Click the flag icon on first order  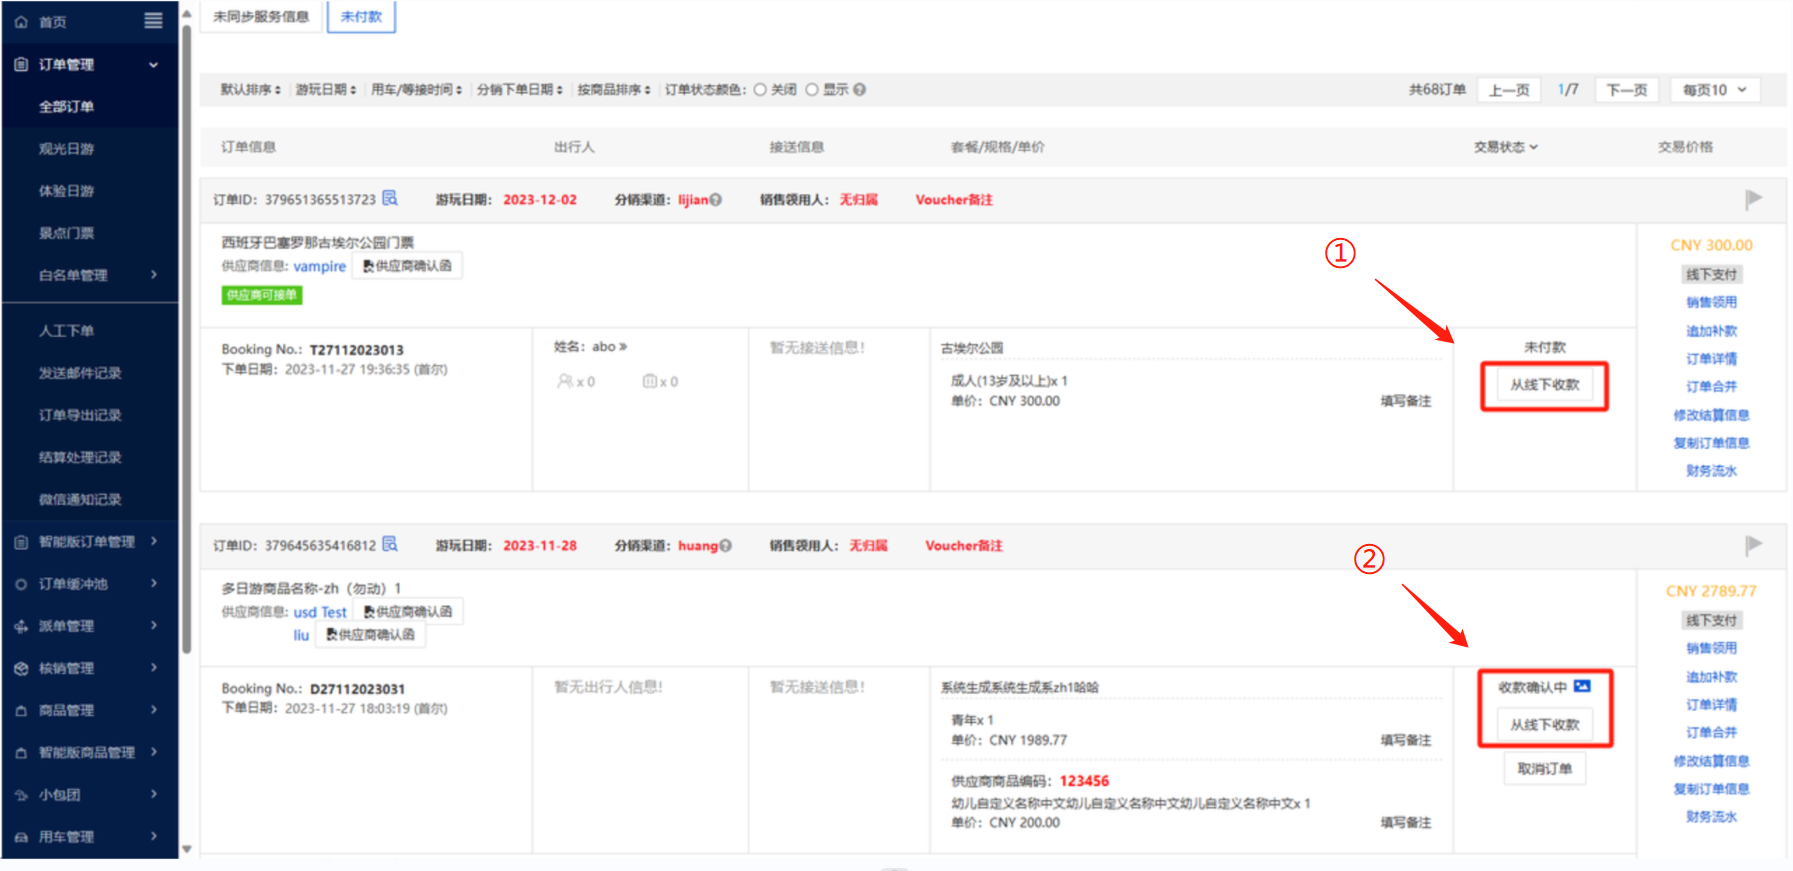tap(1753, 199)
